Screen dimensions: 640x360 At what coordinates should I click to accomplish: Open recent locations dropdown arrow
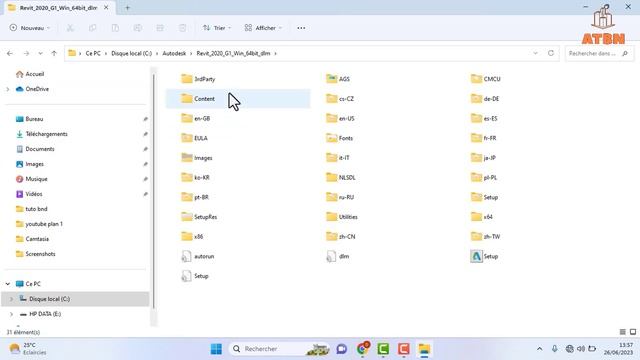[x=40, y=53]
